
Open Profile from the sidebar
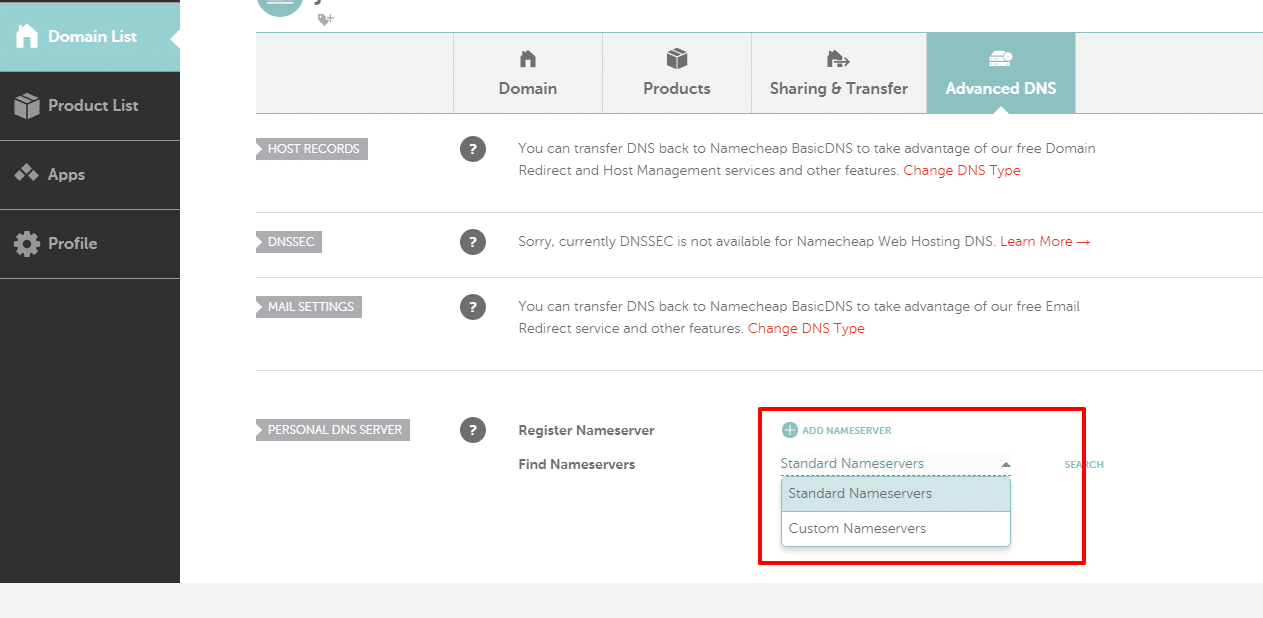[x=90, y=243]
